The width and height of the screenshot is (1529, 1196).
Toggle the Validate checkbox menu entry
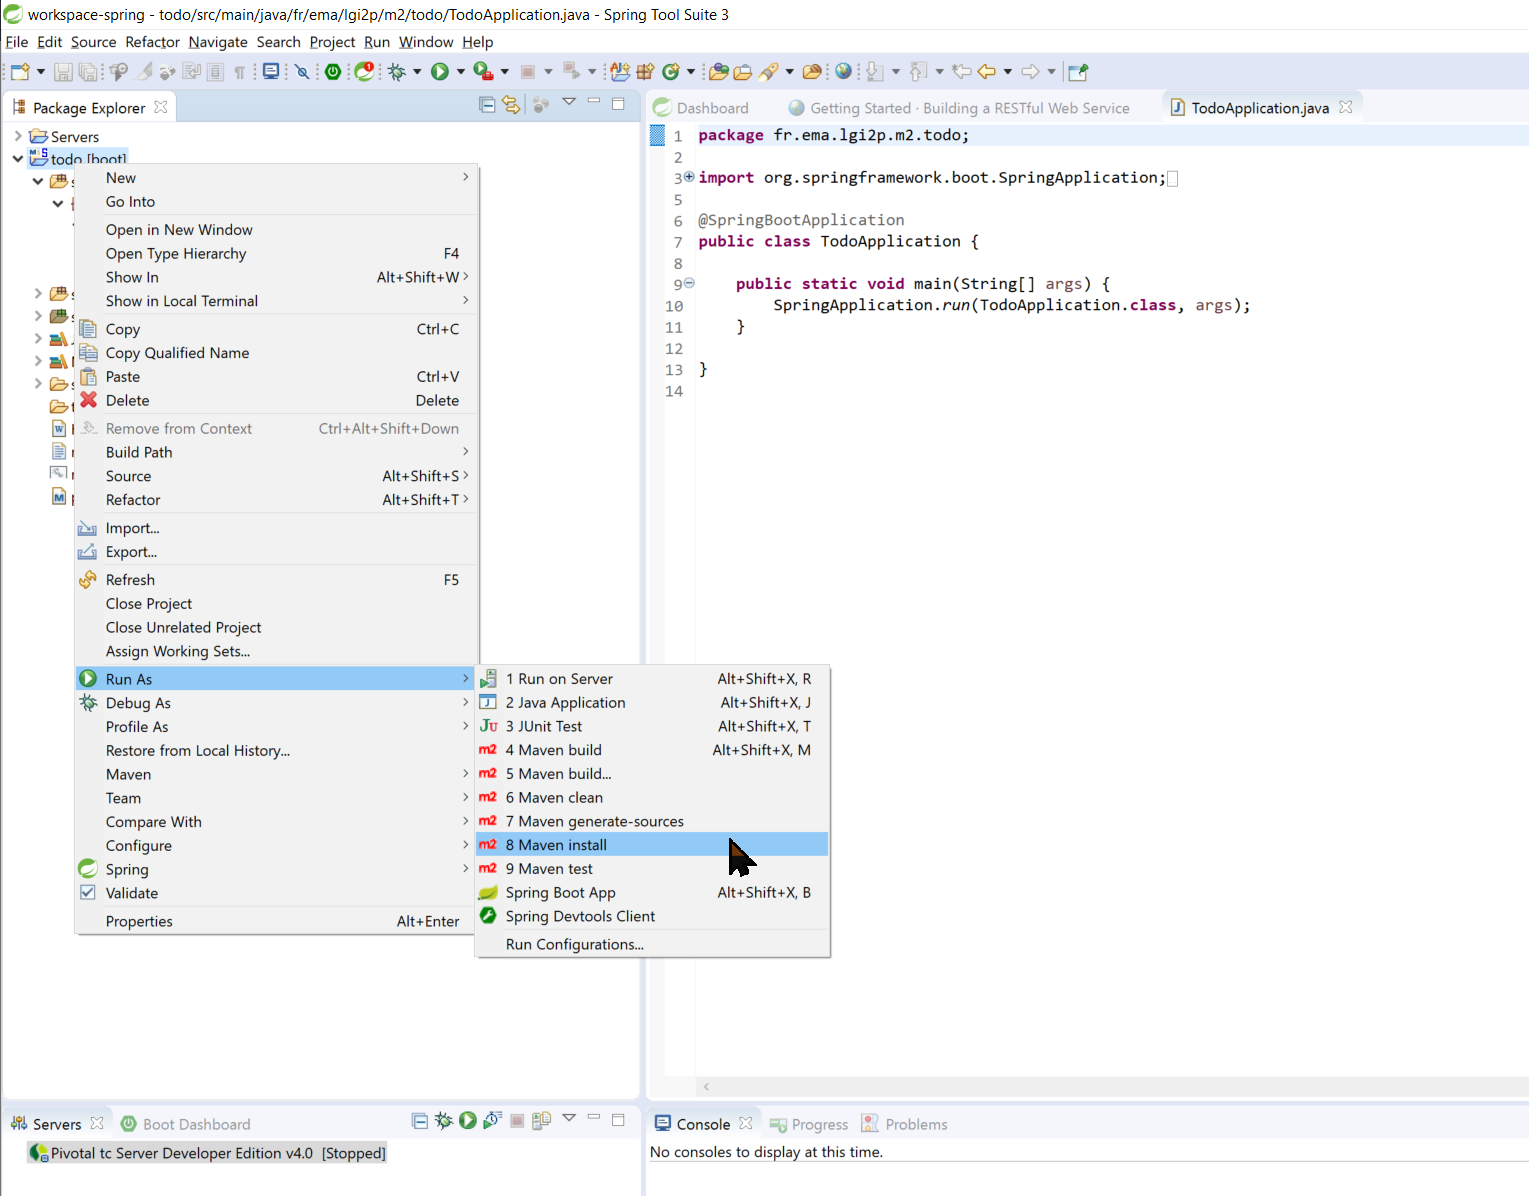88,893
